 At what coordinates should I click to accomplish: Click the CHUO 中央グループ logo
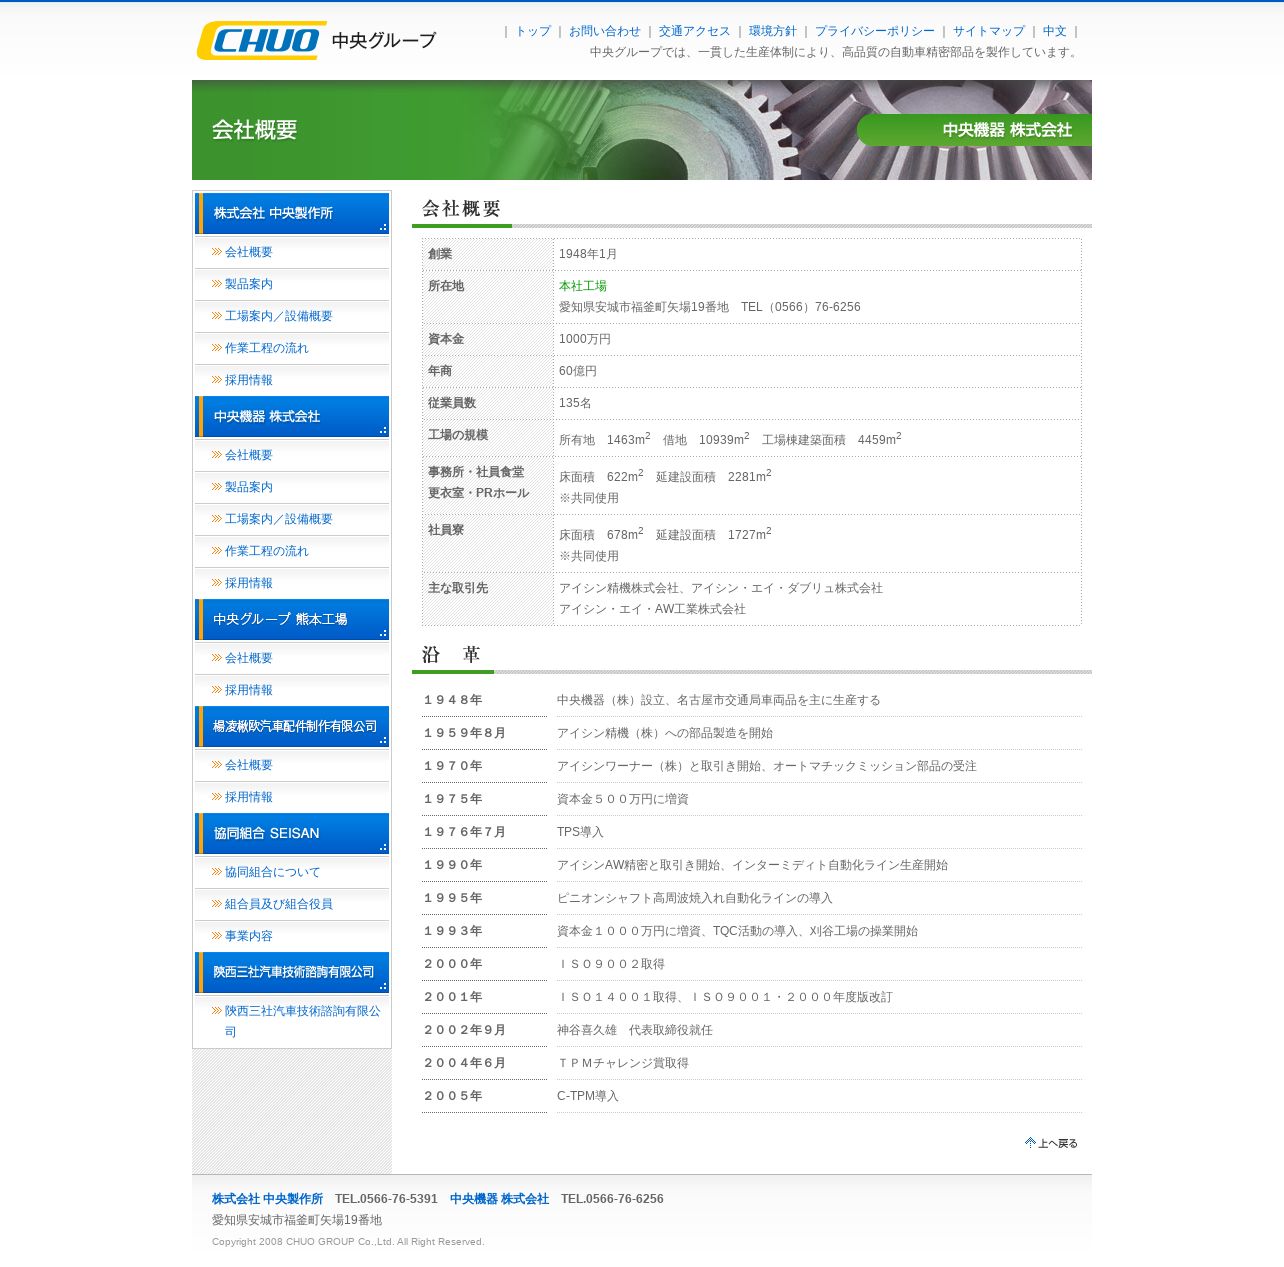tap(316, 40)
